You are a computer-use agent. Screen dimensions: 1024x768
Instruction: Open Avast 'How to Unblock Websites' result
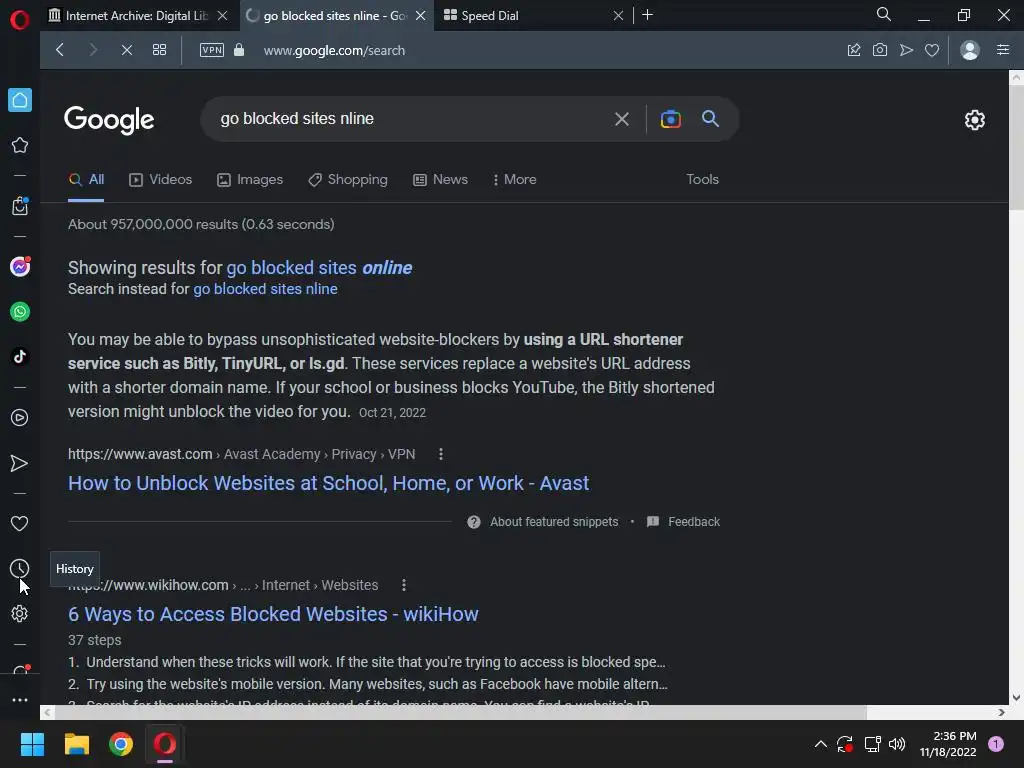[328, 483]
